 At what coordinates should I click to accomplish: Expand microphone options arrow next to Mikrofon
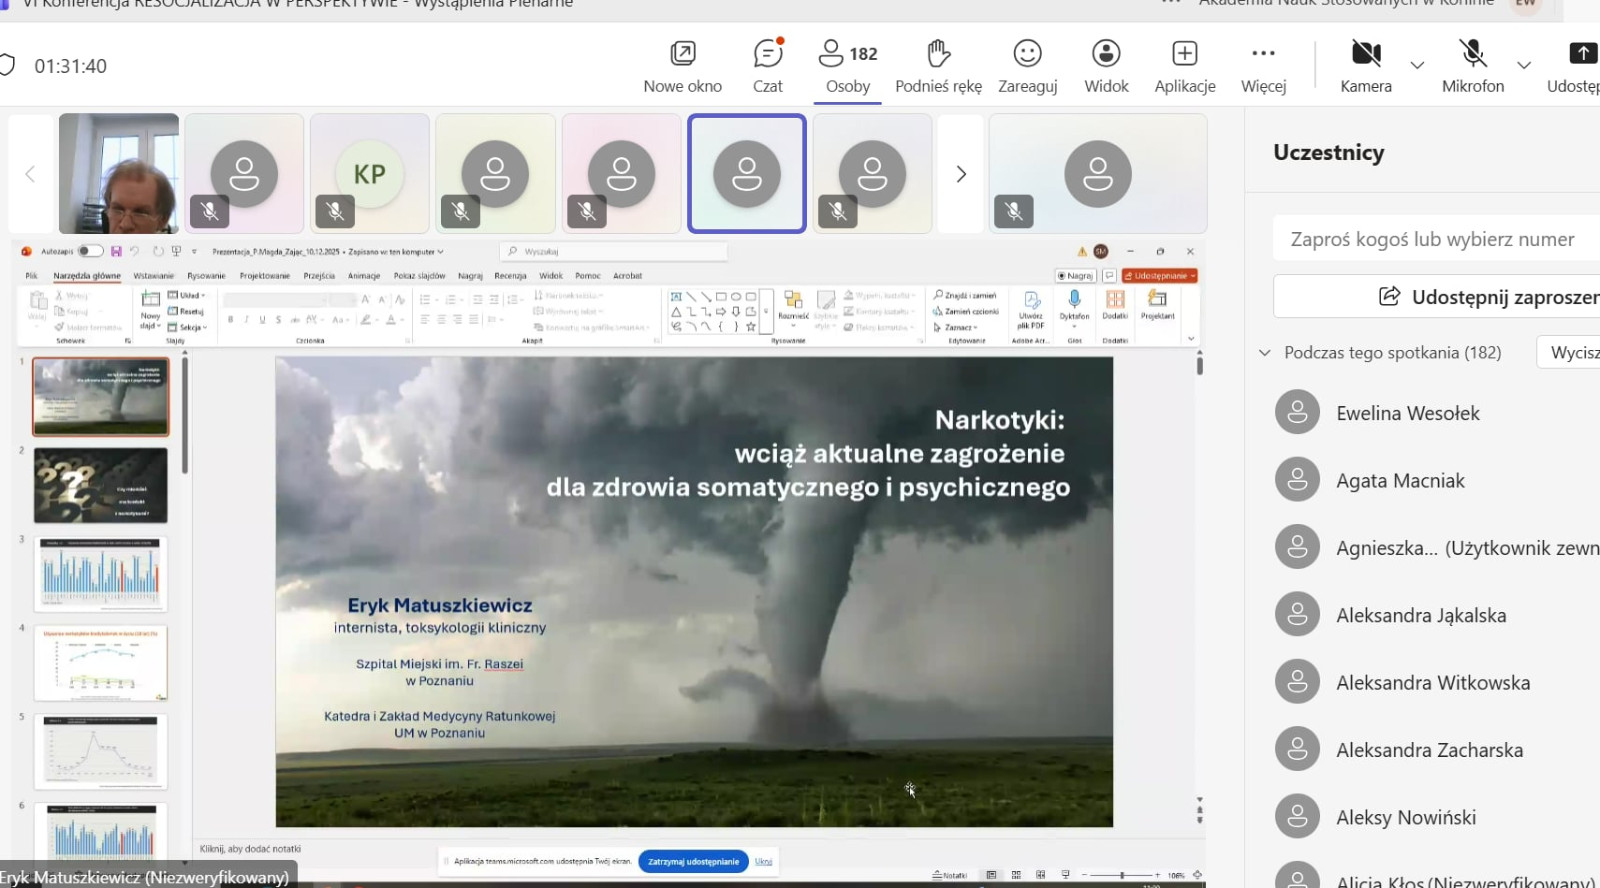1524,65
